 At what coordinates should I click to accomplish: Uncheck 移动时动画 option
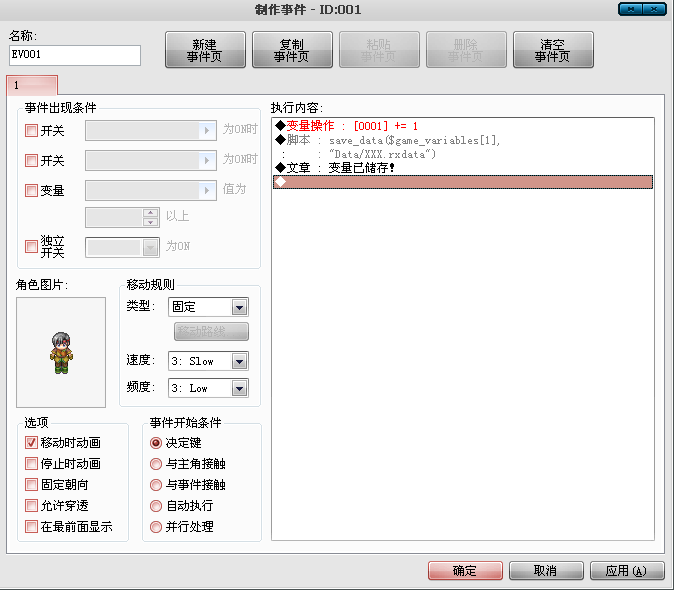(x=31, y=443)
